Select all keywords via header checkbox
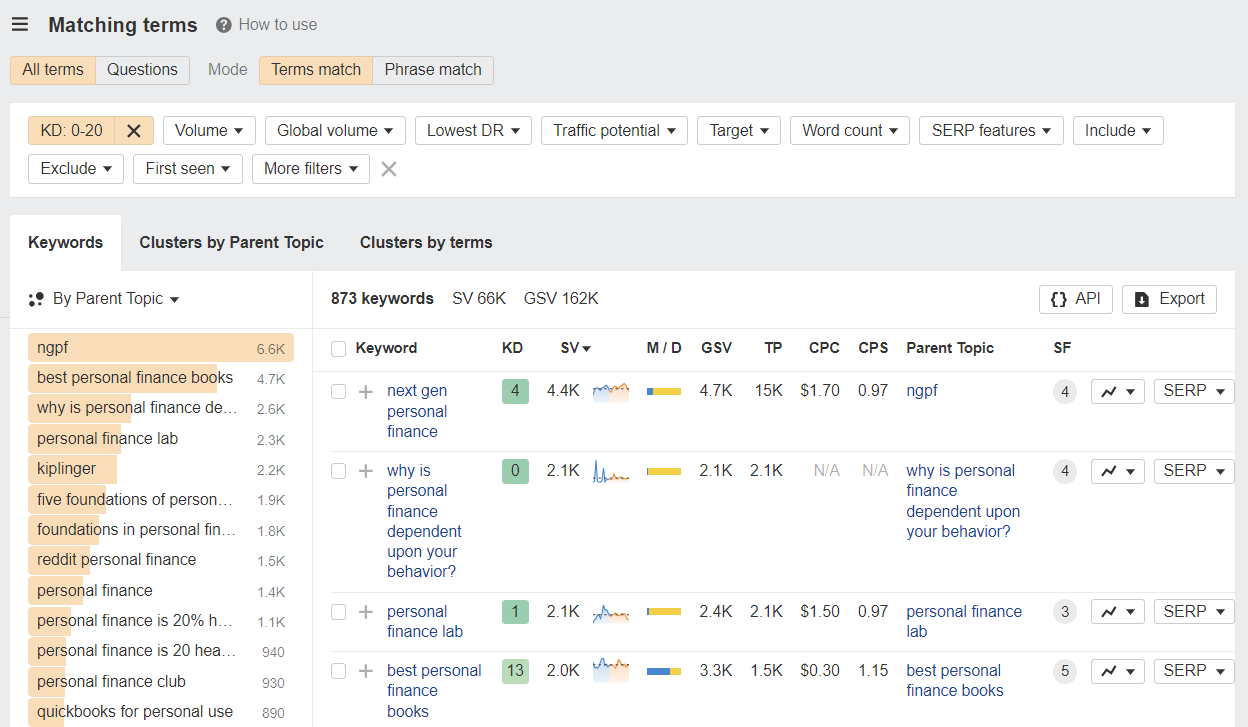Viewport: 1248px width, 727px height. [337, 347]
